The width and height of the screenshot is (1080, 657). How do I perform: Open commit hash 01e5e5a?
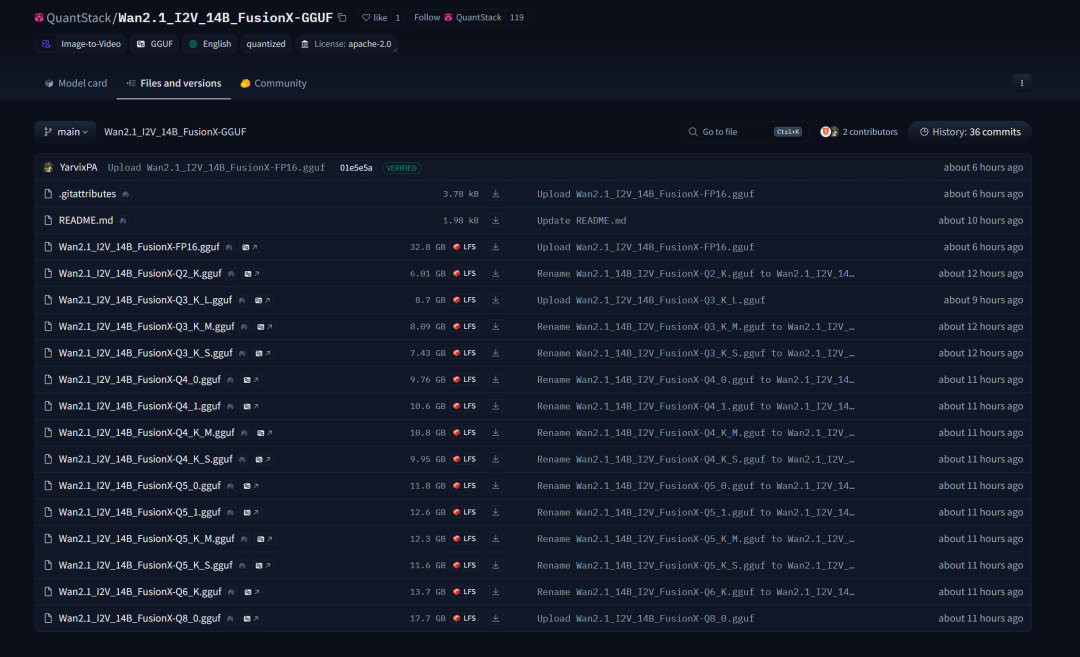coord(356,167)
